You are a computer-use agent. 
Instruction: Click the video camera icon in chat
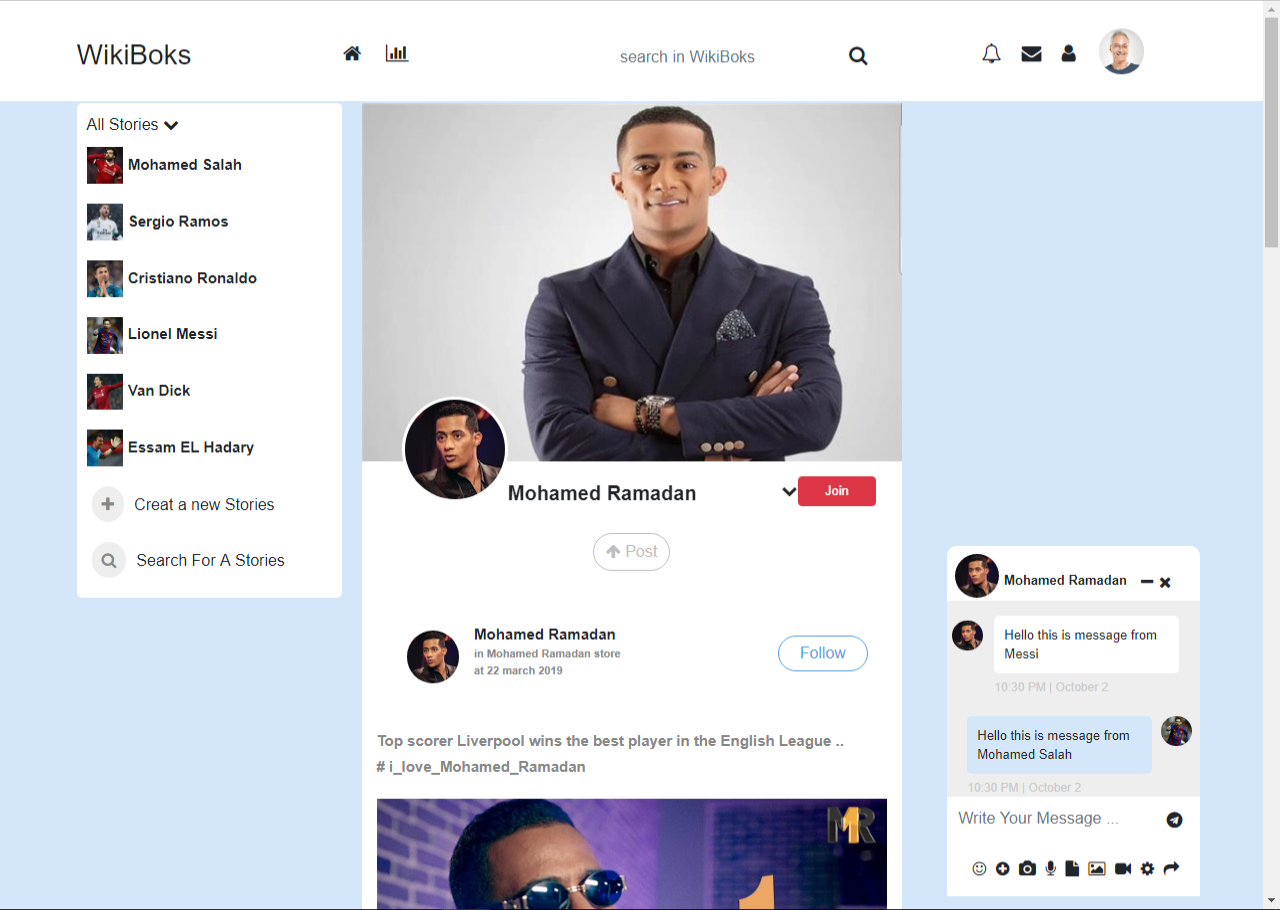(x=1123, y=869)
